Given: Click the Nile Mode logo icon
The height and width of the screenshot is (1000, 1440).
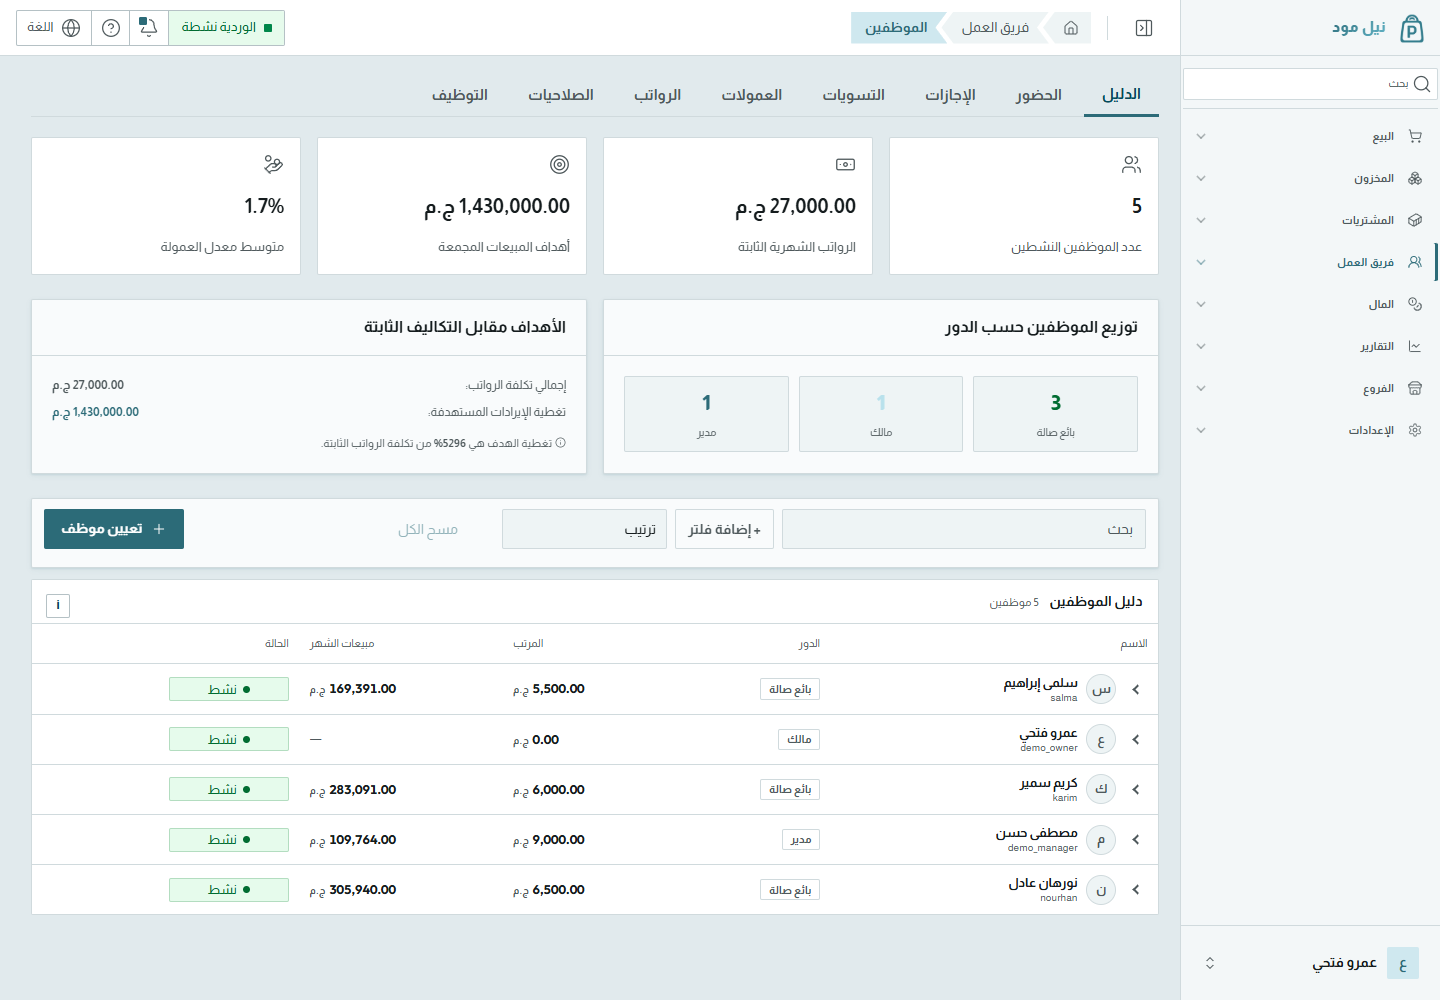Looking at the screenshot, I should tap(1411, 28).
